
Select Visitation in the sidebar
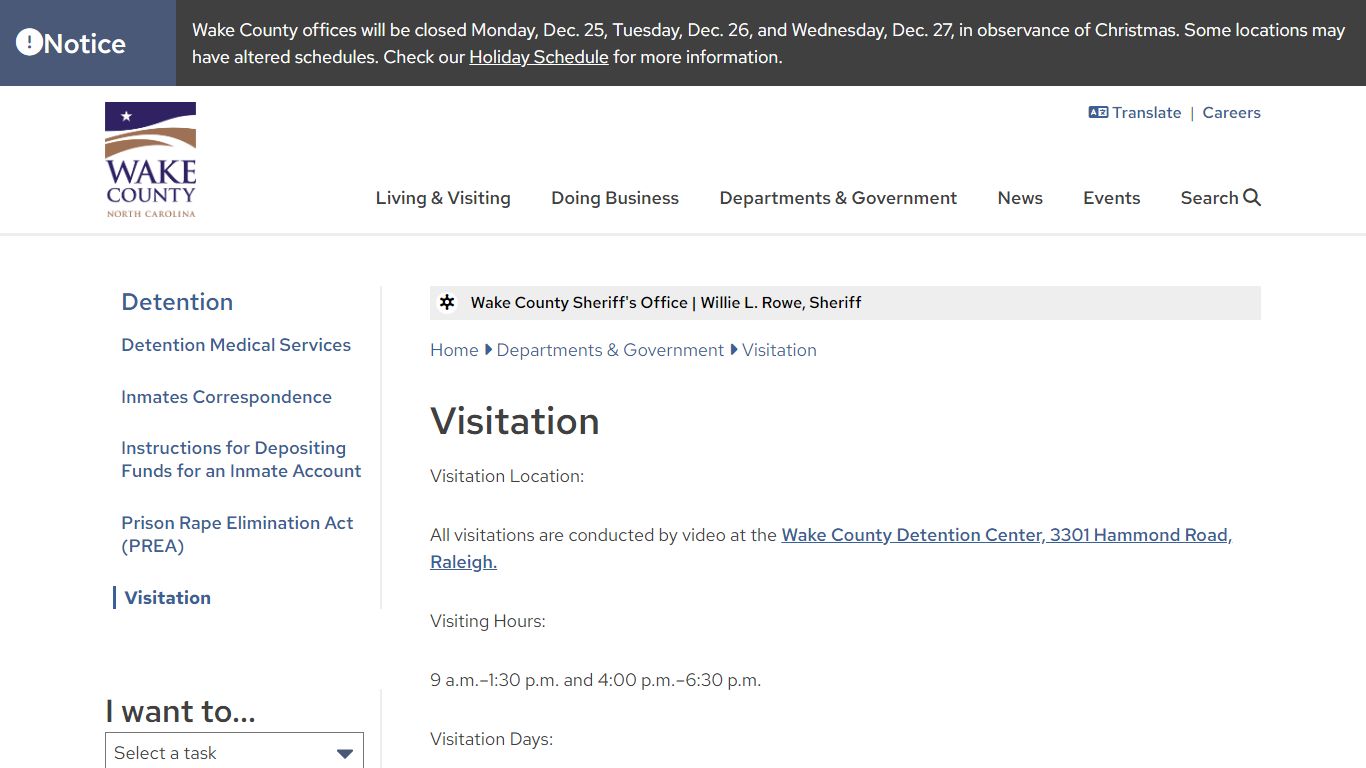[167, 598]
